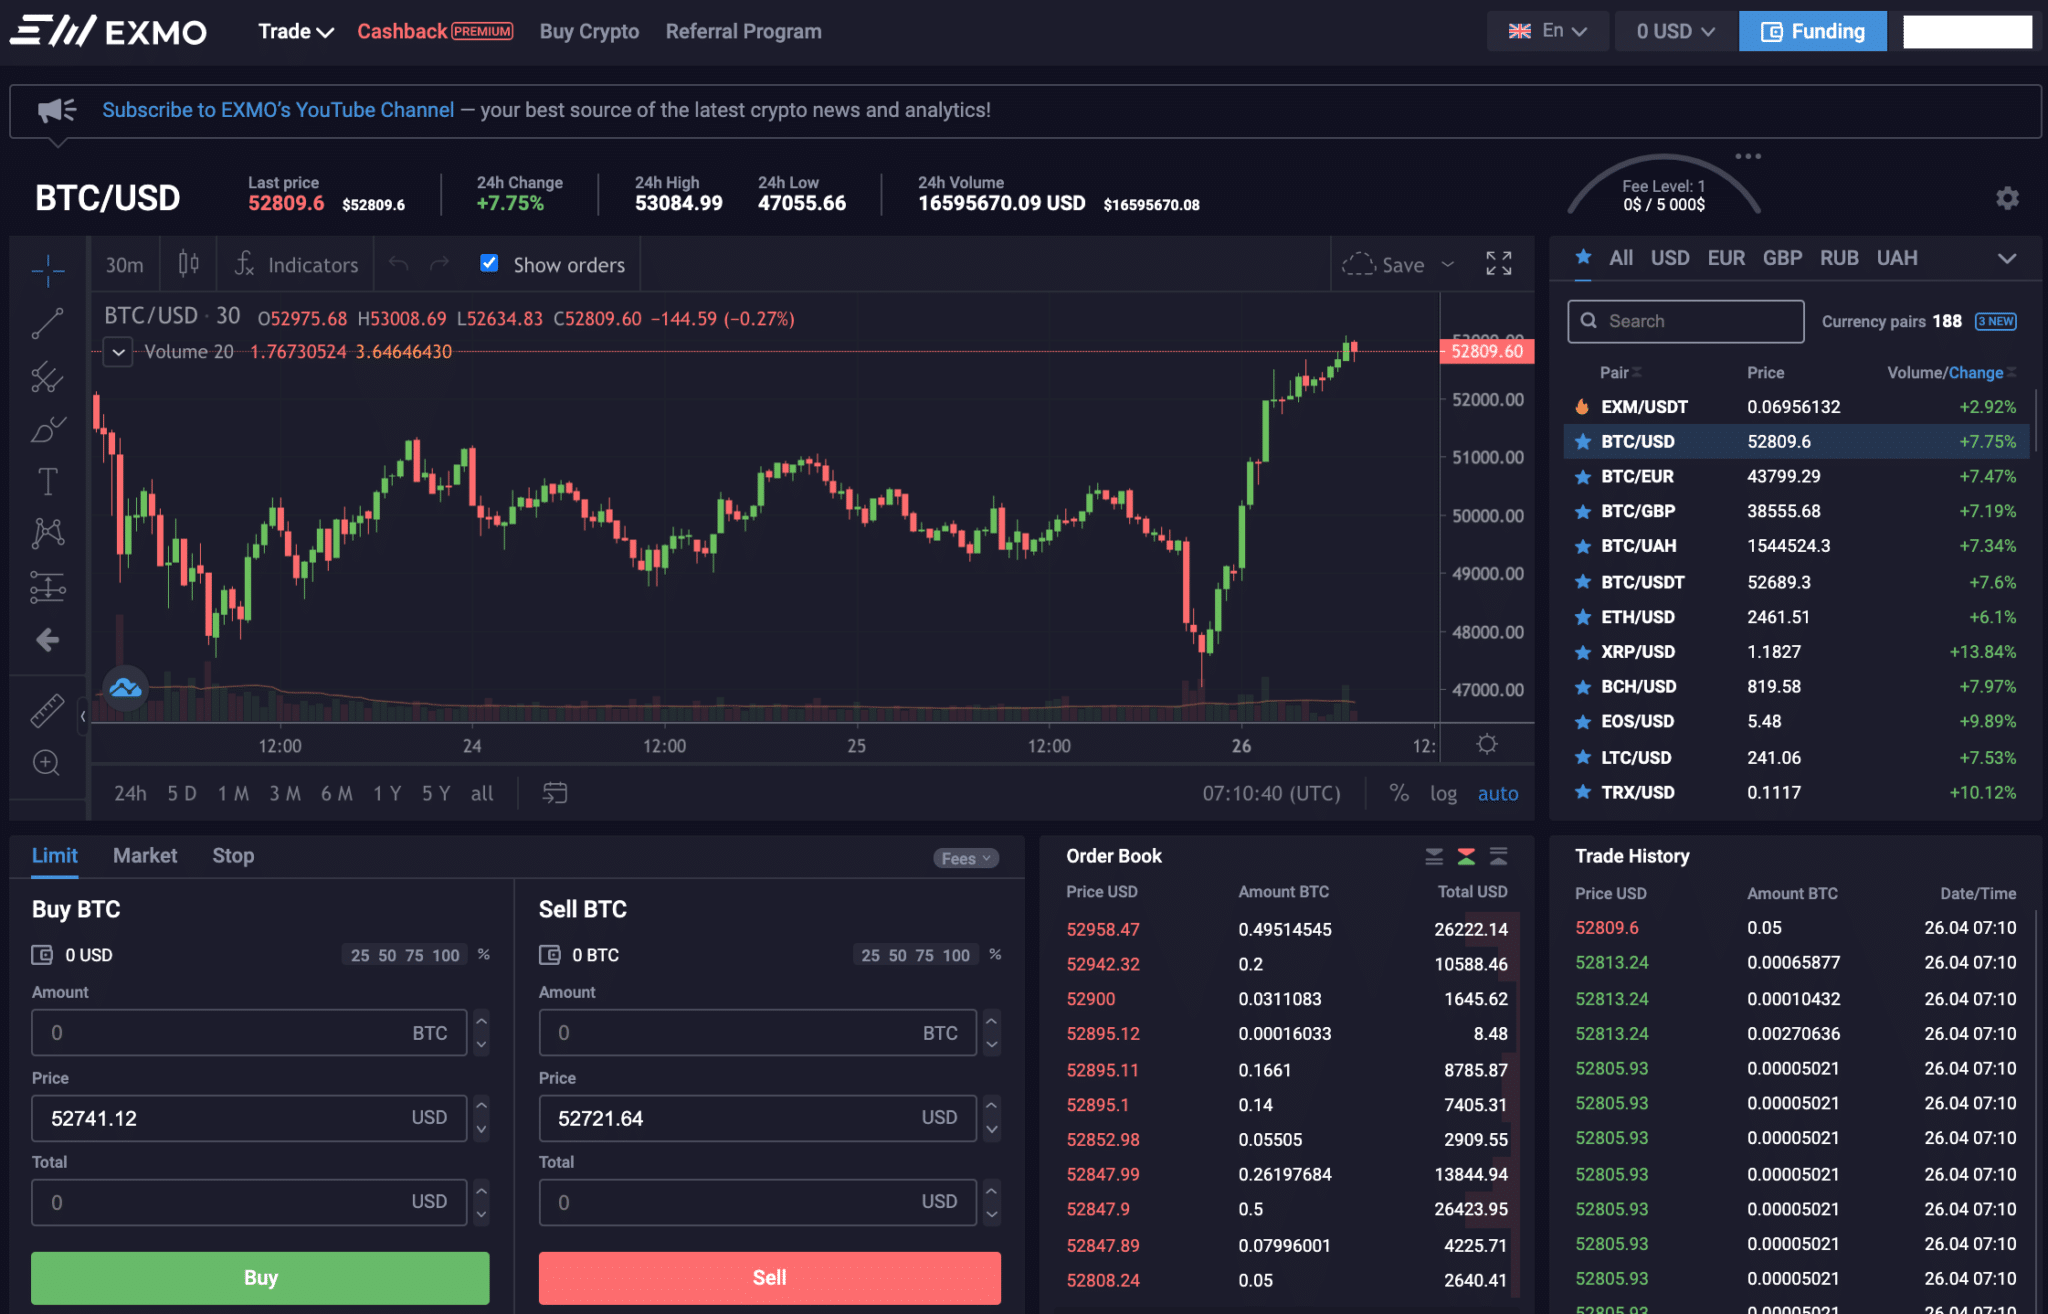The width and height of the screenshot is (2048, 1314).
Task: Open the Buy Crypto link
Action: 589,31
